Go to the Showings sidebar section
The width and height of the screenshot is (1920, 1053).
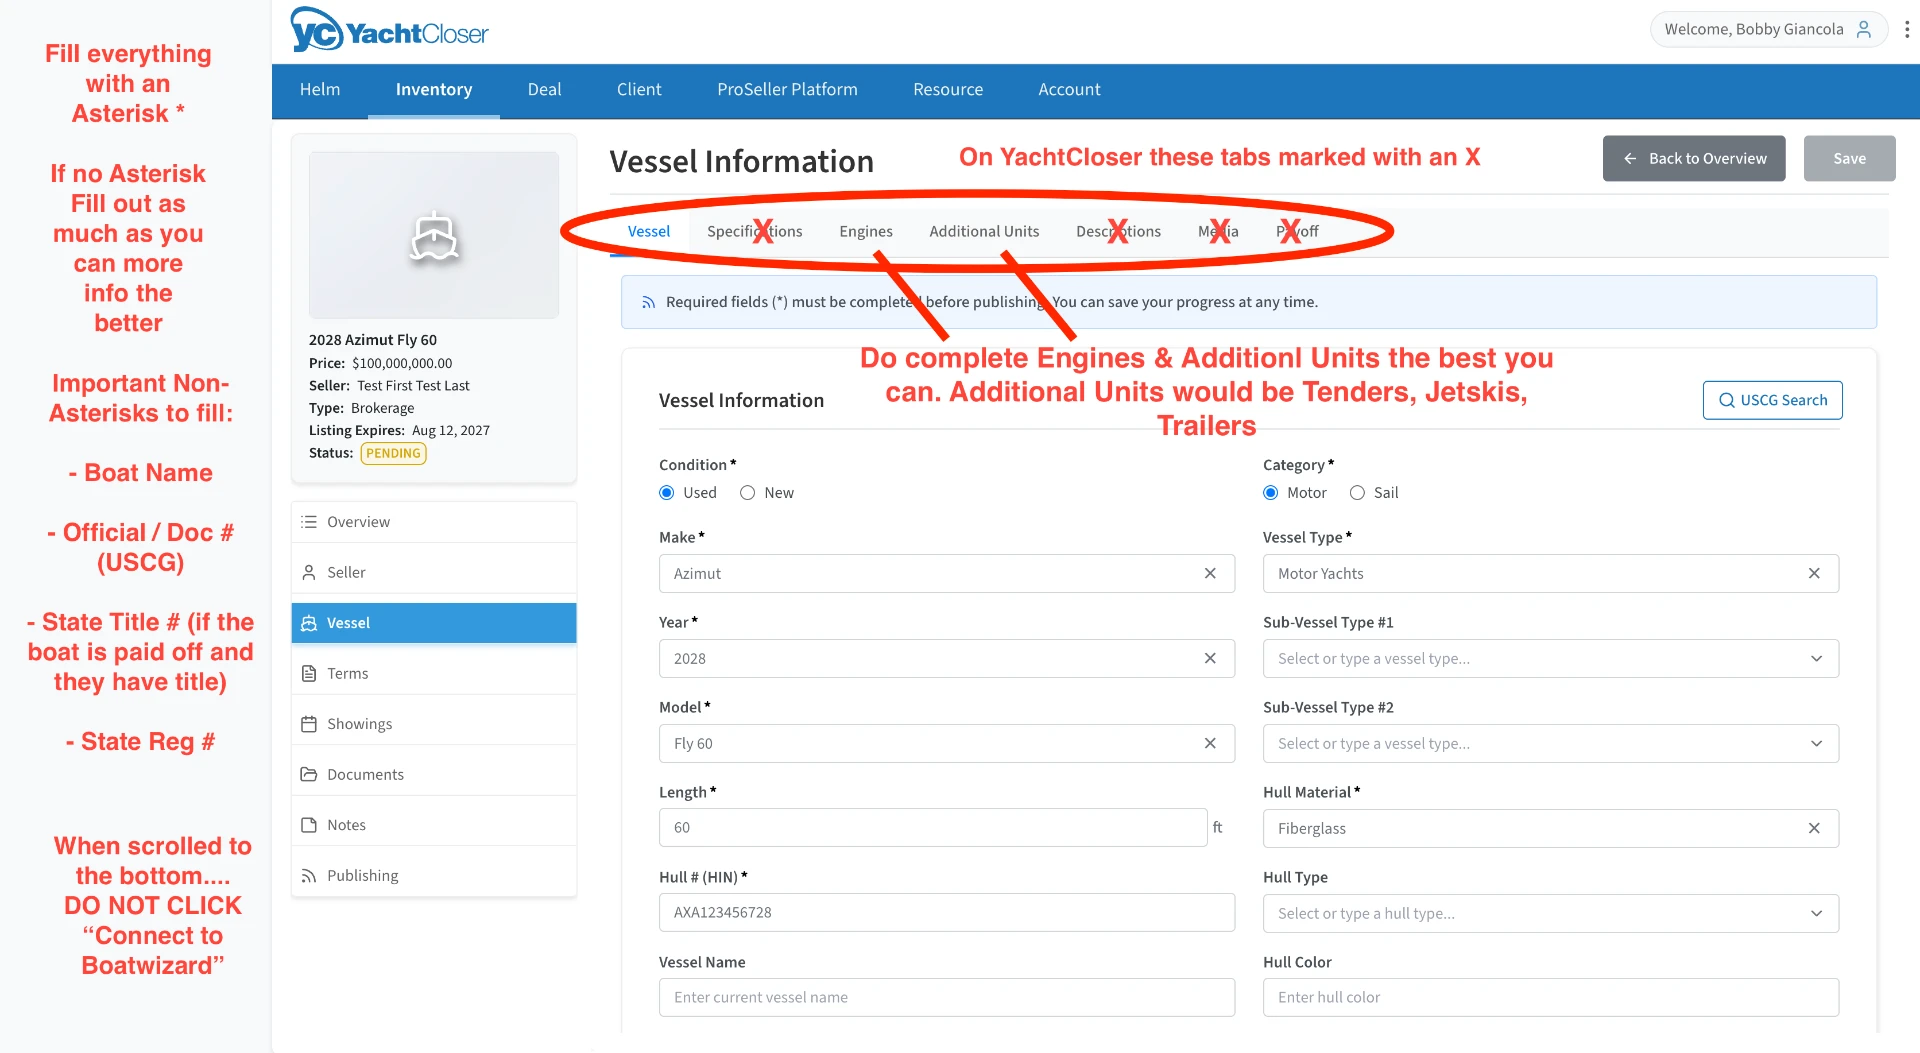coord(434,724)
